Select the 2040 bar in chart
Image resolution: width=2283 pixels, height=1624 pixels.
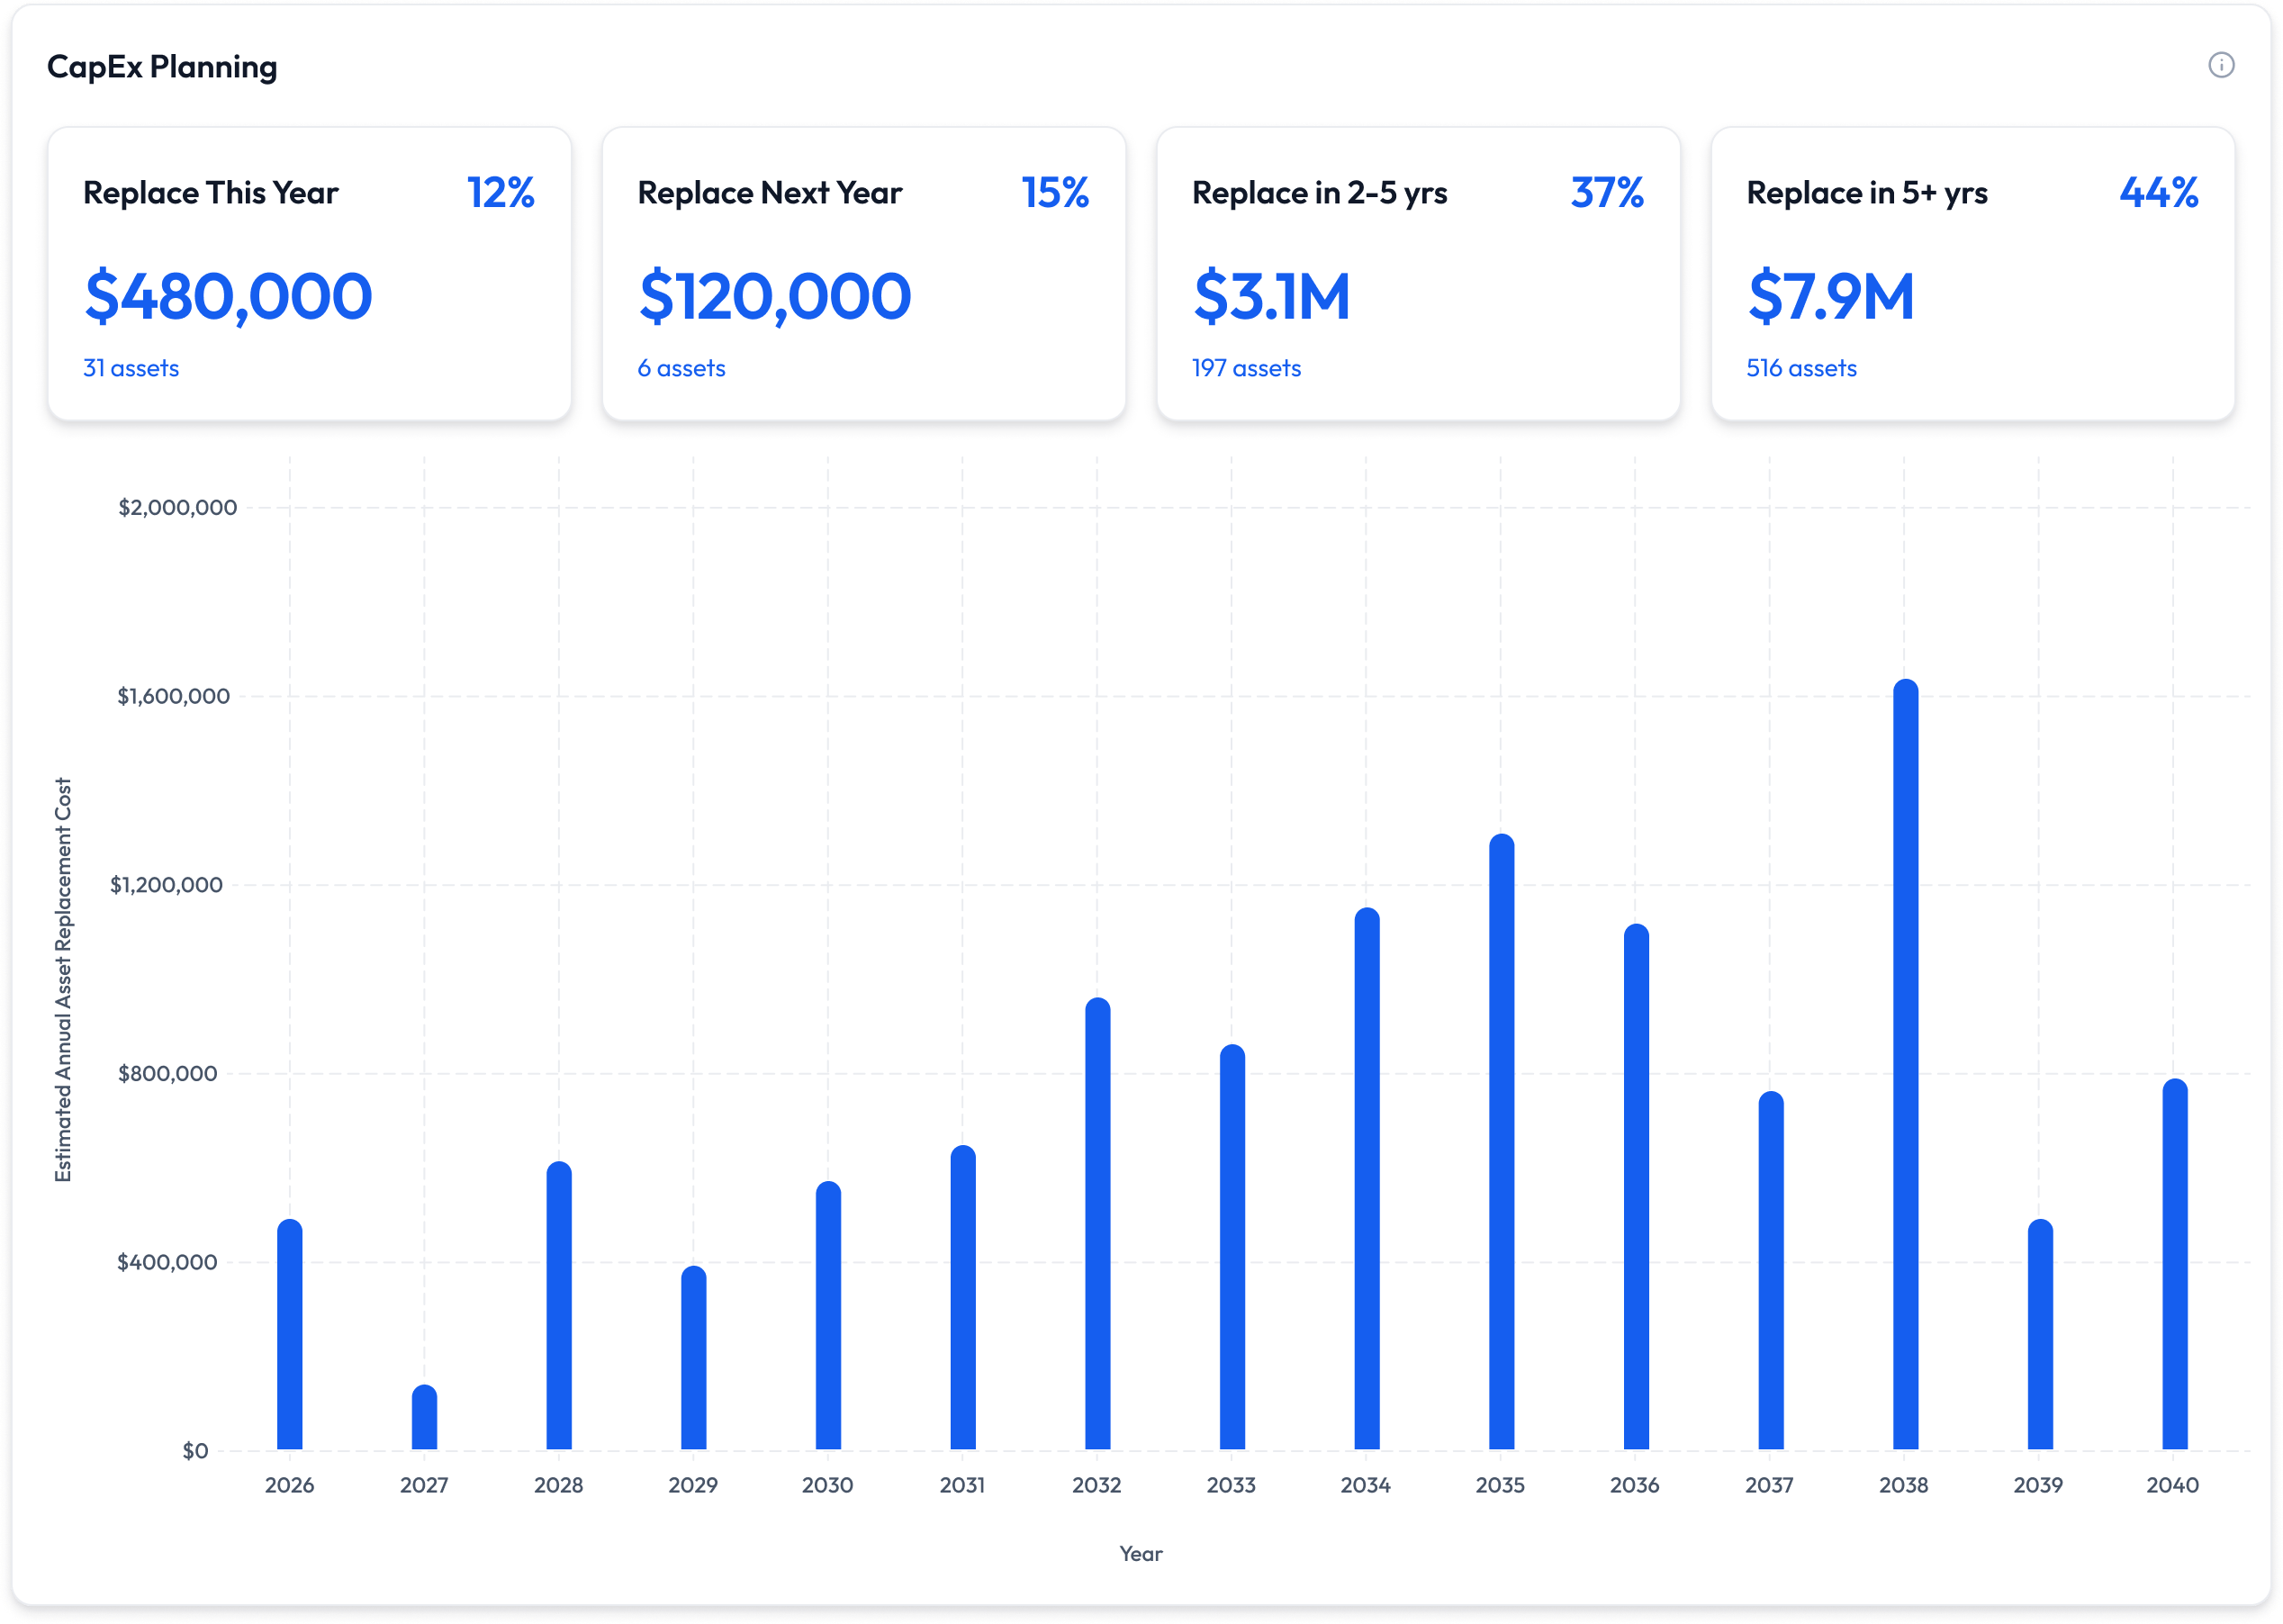coord(2174,1265)
